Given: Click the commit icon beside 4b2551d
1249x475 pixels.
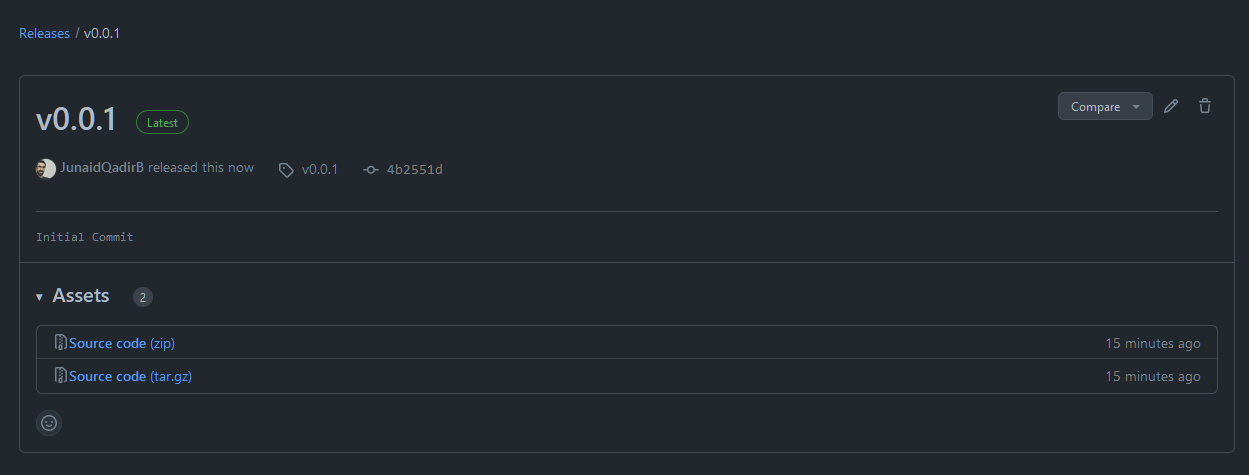Looking at the screenshot, I should (371, 170).
